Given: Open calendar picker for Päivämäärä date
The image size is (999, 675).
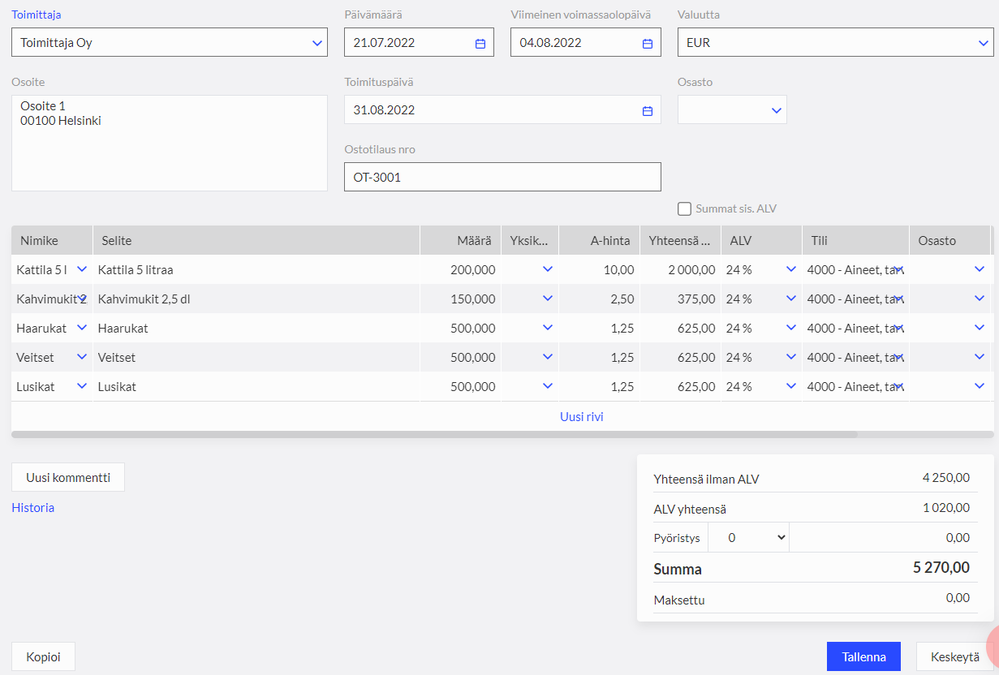Looking at the screenshot, I should [x=480, y=43].
